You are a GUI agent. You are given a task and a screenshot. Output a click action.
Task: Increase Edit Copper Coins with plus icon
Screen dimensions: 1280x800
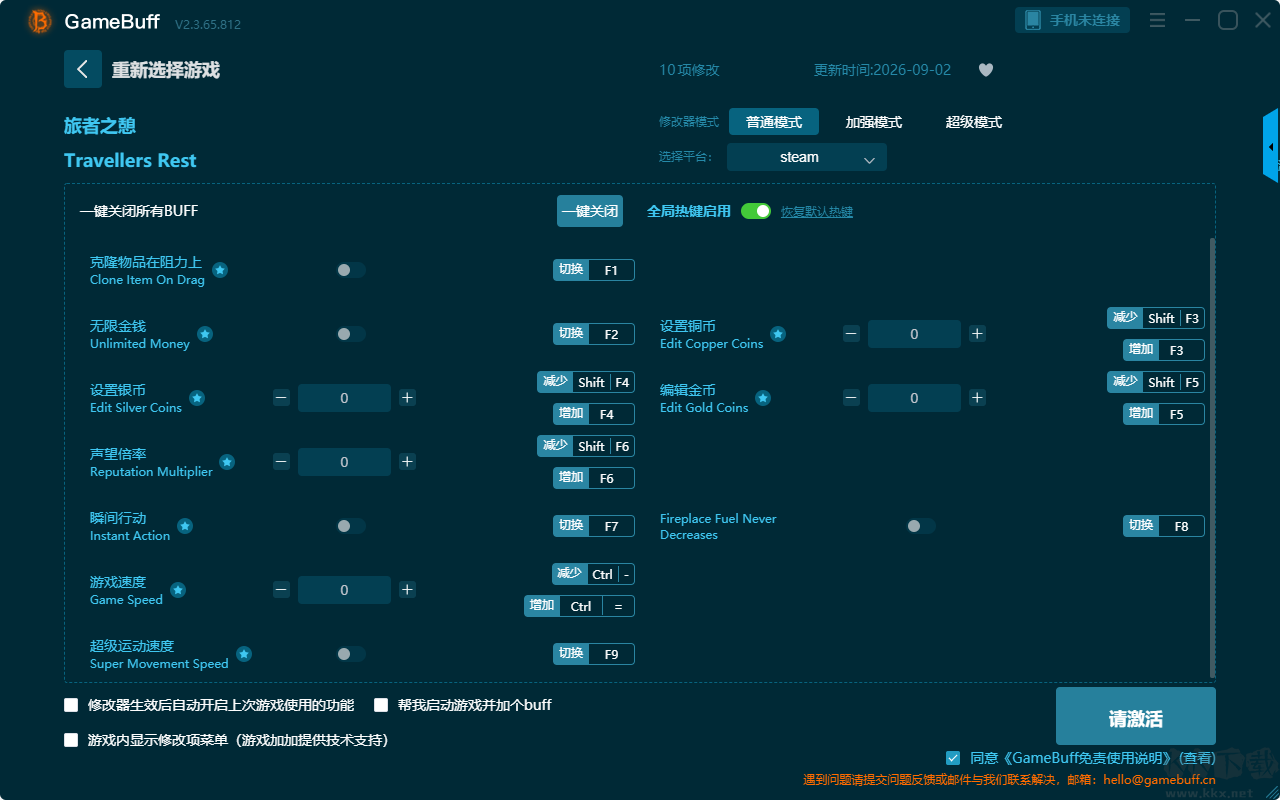[977, 334]
